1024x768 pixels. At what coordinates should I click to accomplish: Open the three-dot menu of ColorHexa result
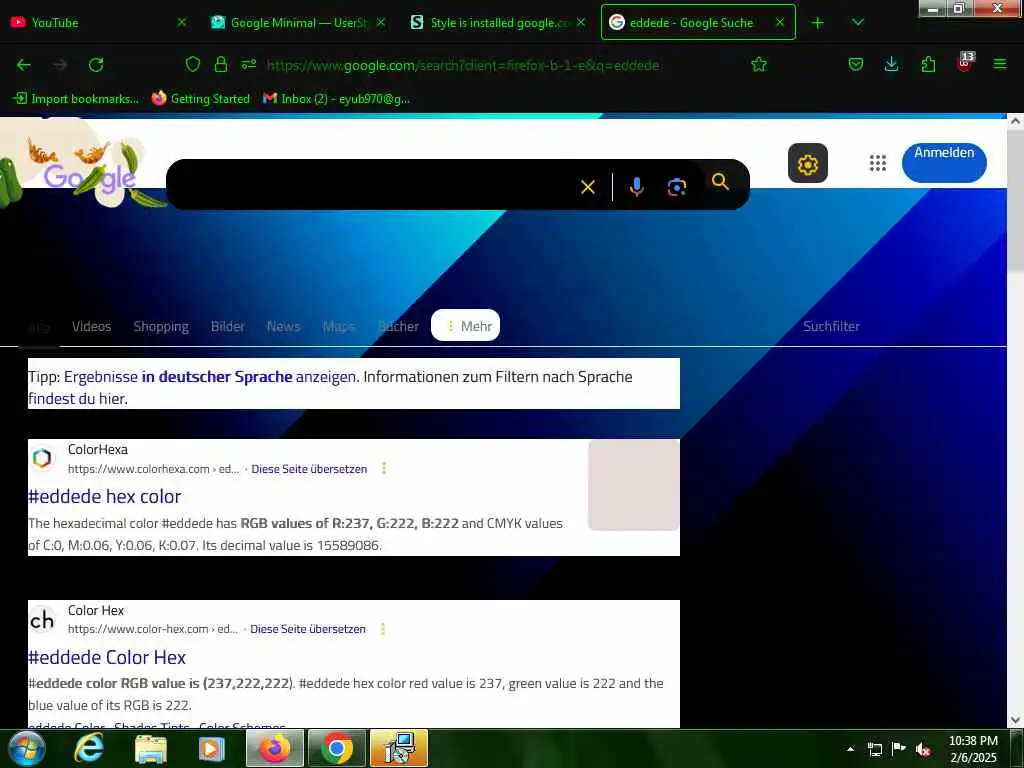tap(384, 468)
